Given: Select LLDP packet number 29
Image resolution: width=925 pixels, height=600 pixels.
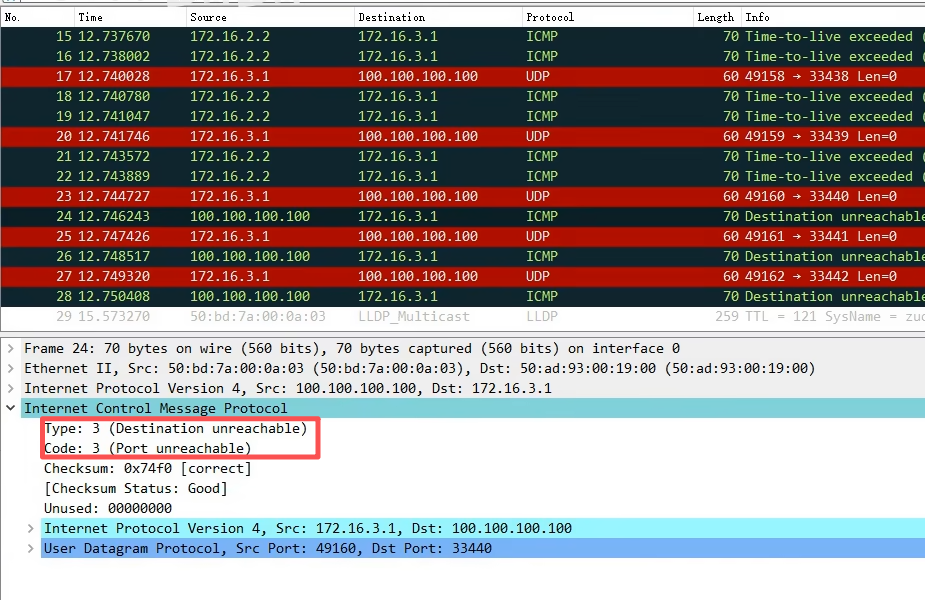Looking at the screenshot, I should tap(400, 316).
